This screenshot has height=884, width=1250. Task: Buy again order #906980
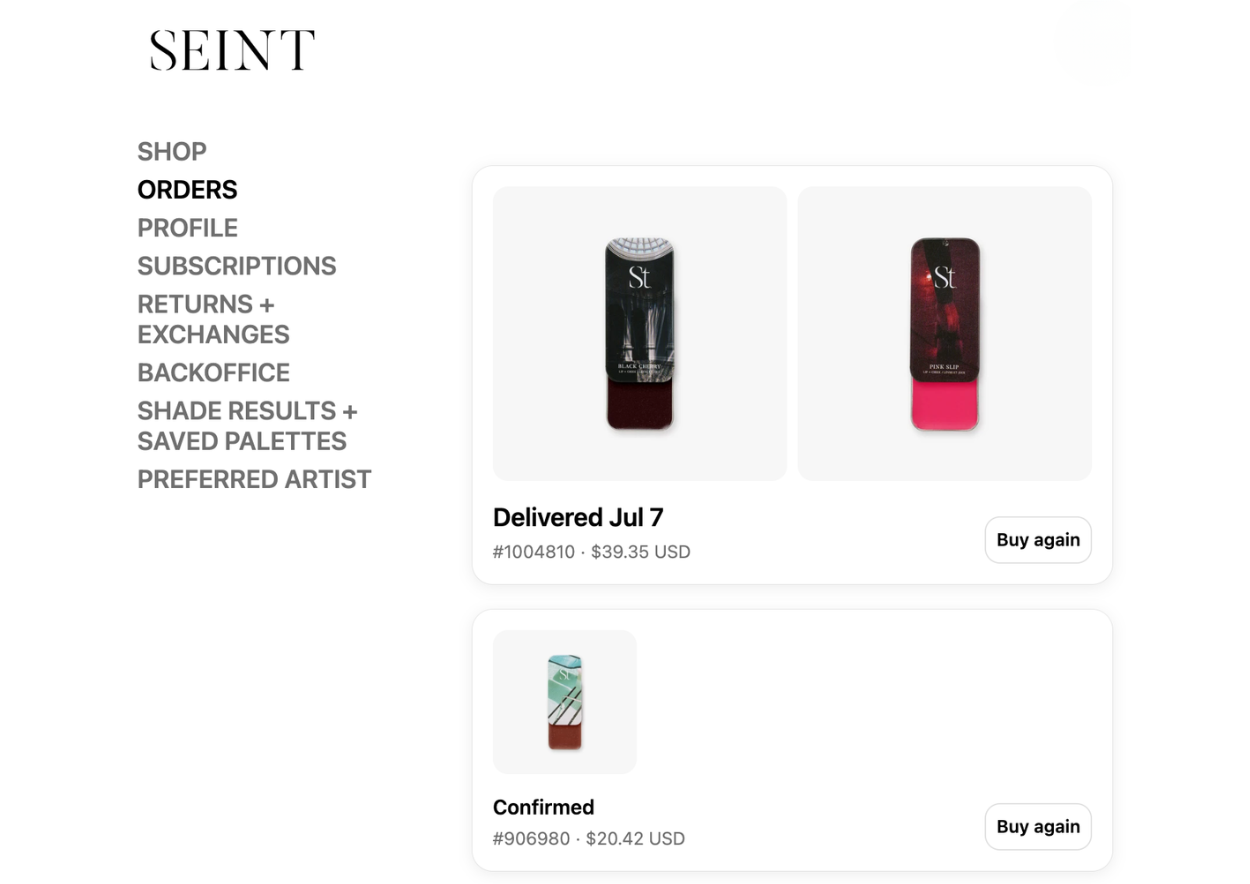[x=1038, y=827]
